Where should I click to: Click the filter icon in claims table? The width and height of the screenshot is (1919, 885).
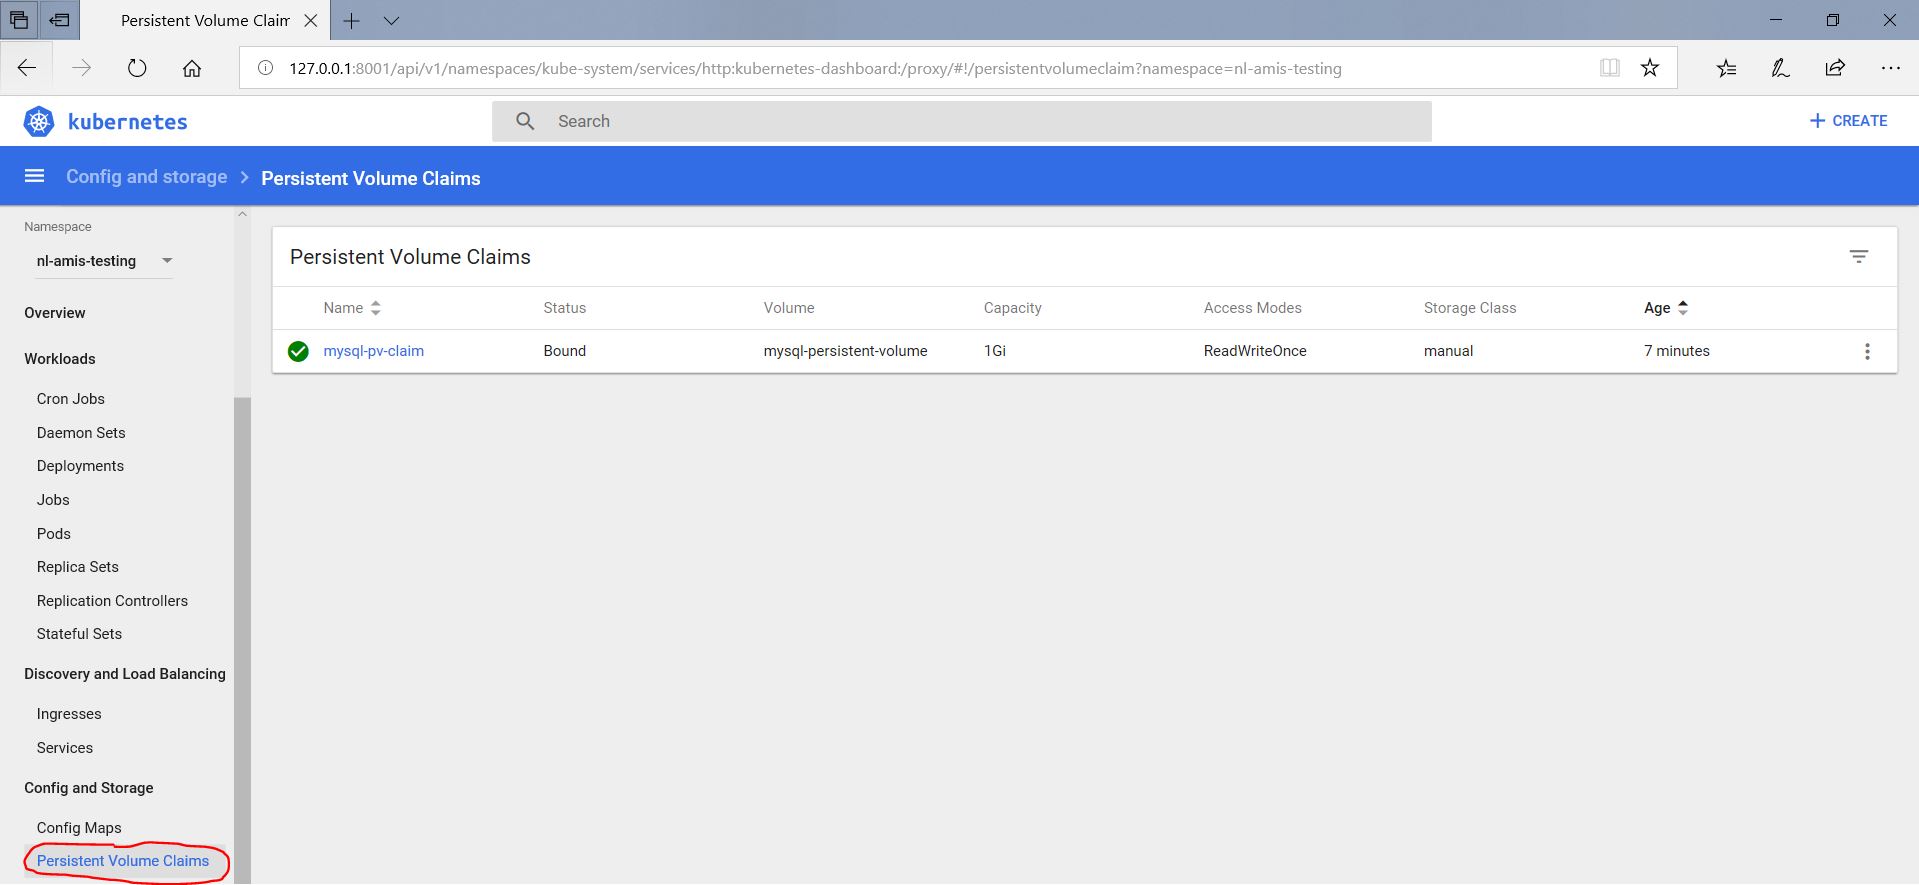coord(1858,257)
